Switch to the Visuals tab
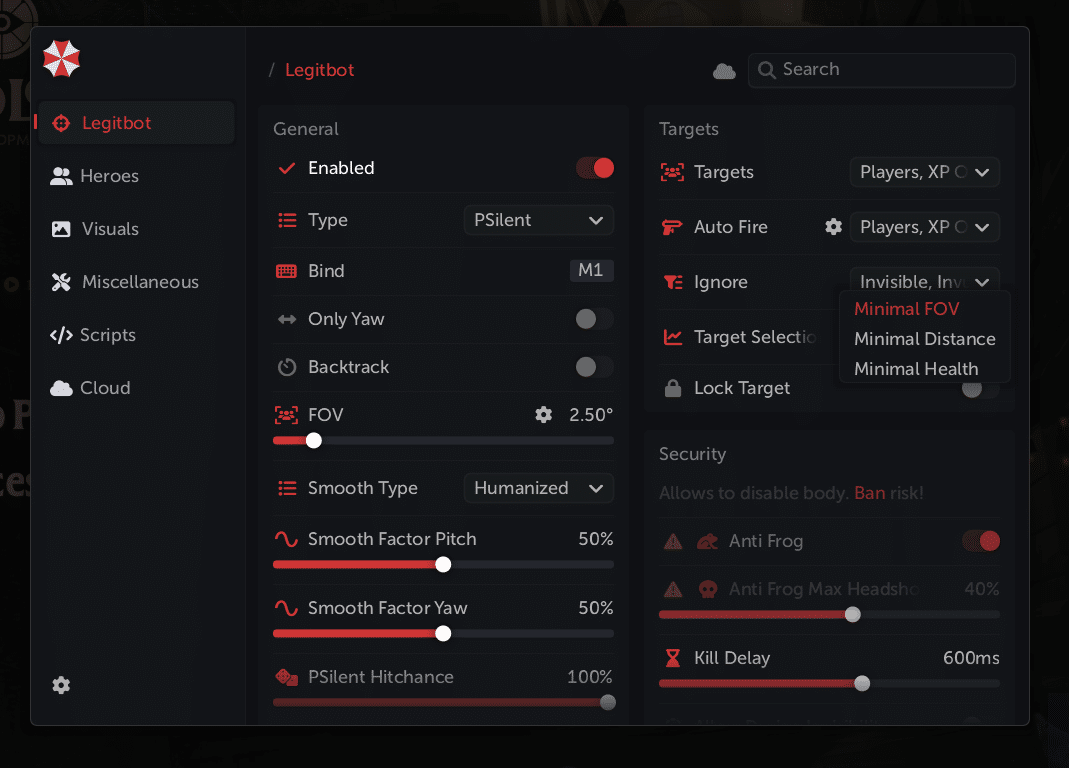 [x=110, y=229]
